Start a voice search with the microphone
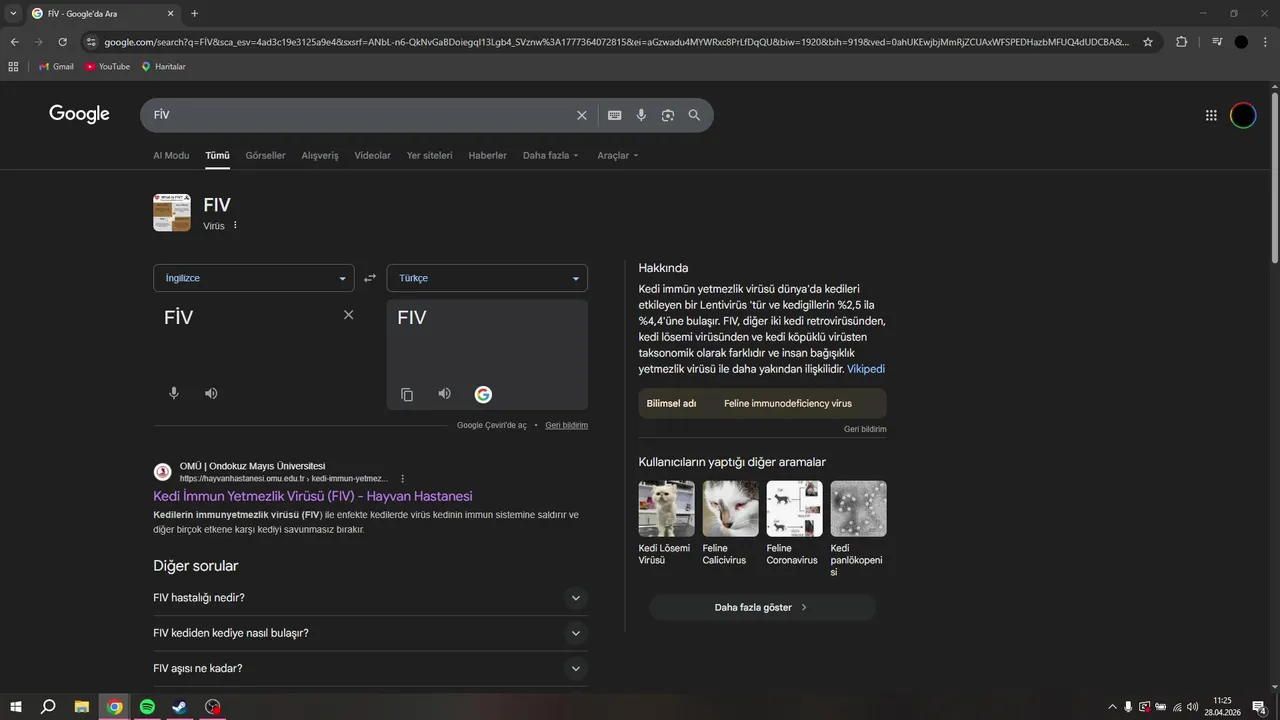Screen dimensions: 1280x720 tap(641, 115)
